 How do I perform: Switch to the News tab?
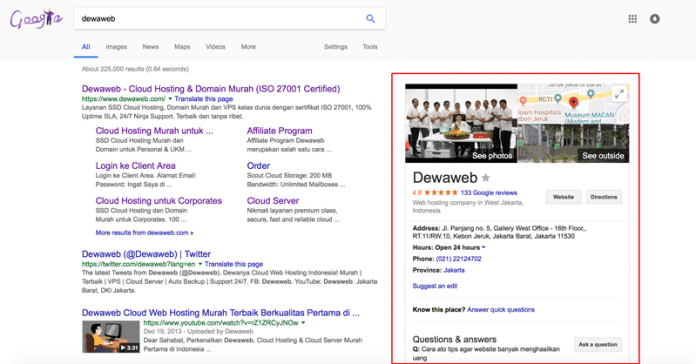tap(150, 47)
